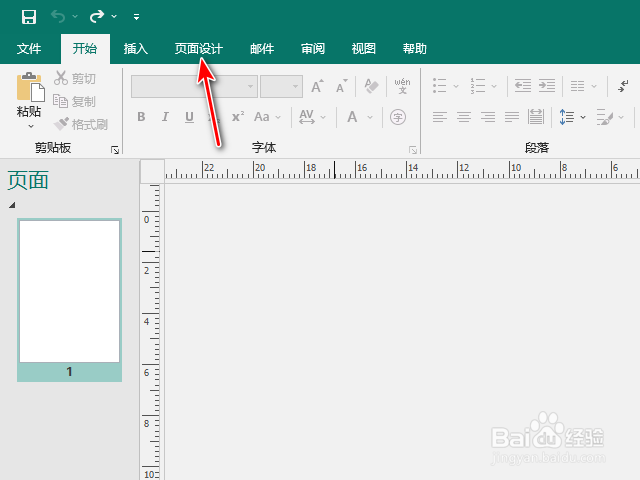This screenshot has height=480, width=640.
Task: Click the Undo arrow icon
Action: 58,17
